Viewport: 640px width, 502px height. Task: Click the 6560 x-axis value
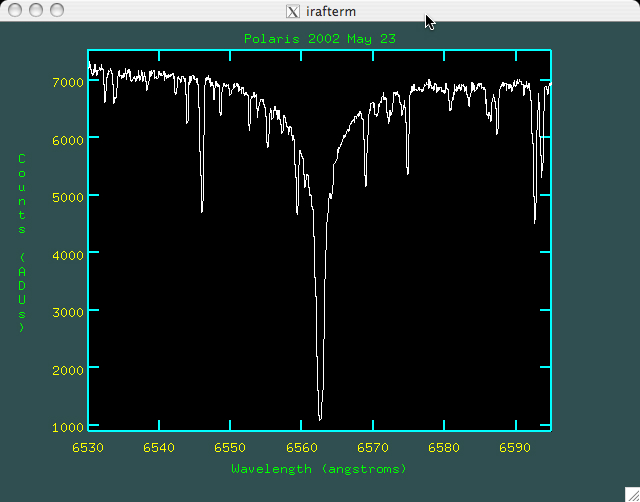(302, 448)
